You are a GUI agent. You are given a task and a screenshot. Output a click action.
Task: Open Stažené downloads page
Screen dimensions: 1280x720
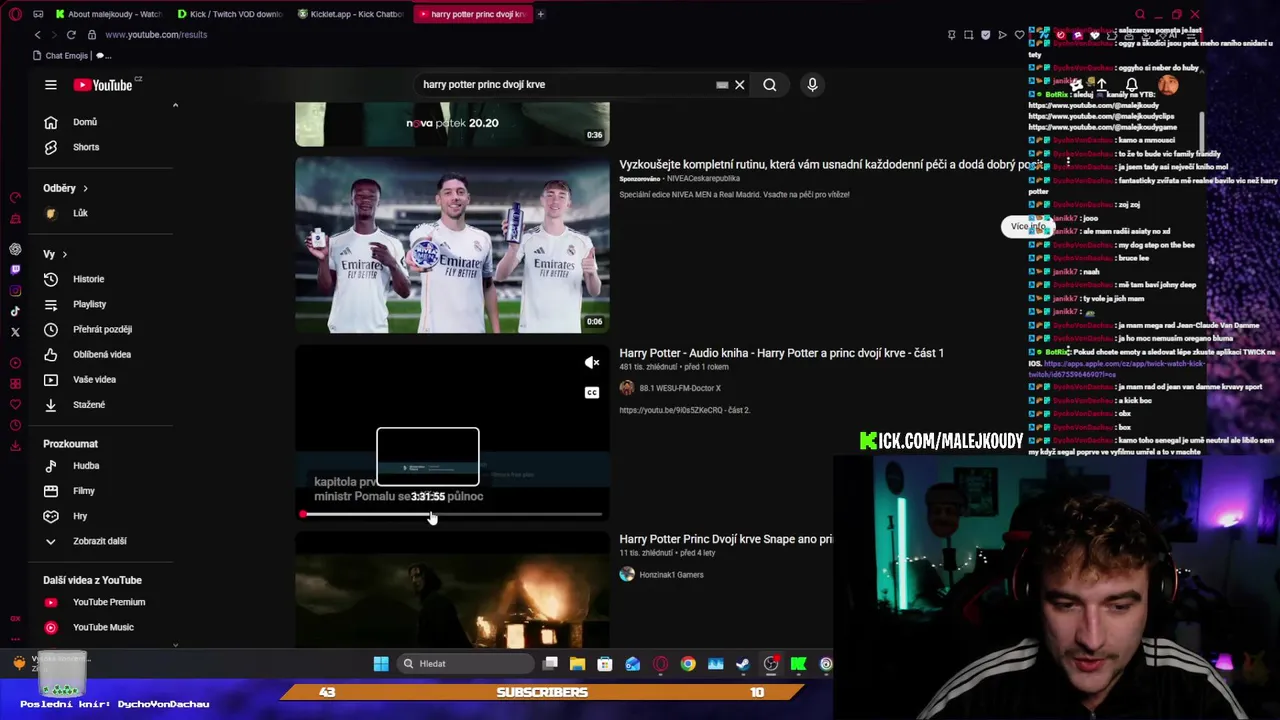89,404
